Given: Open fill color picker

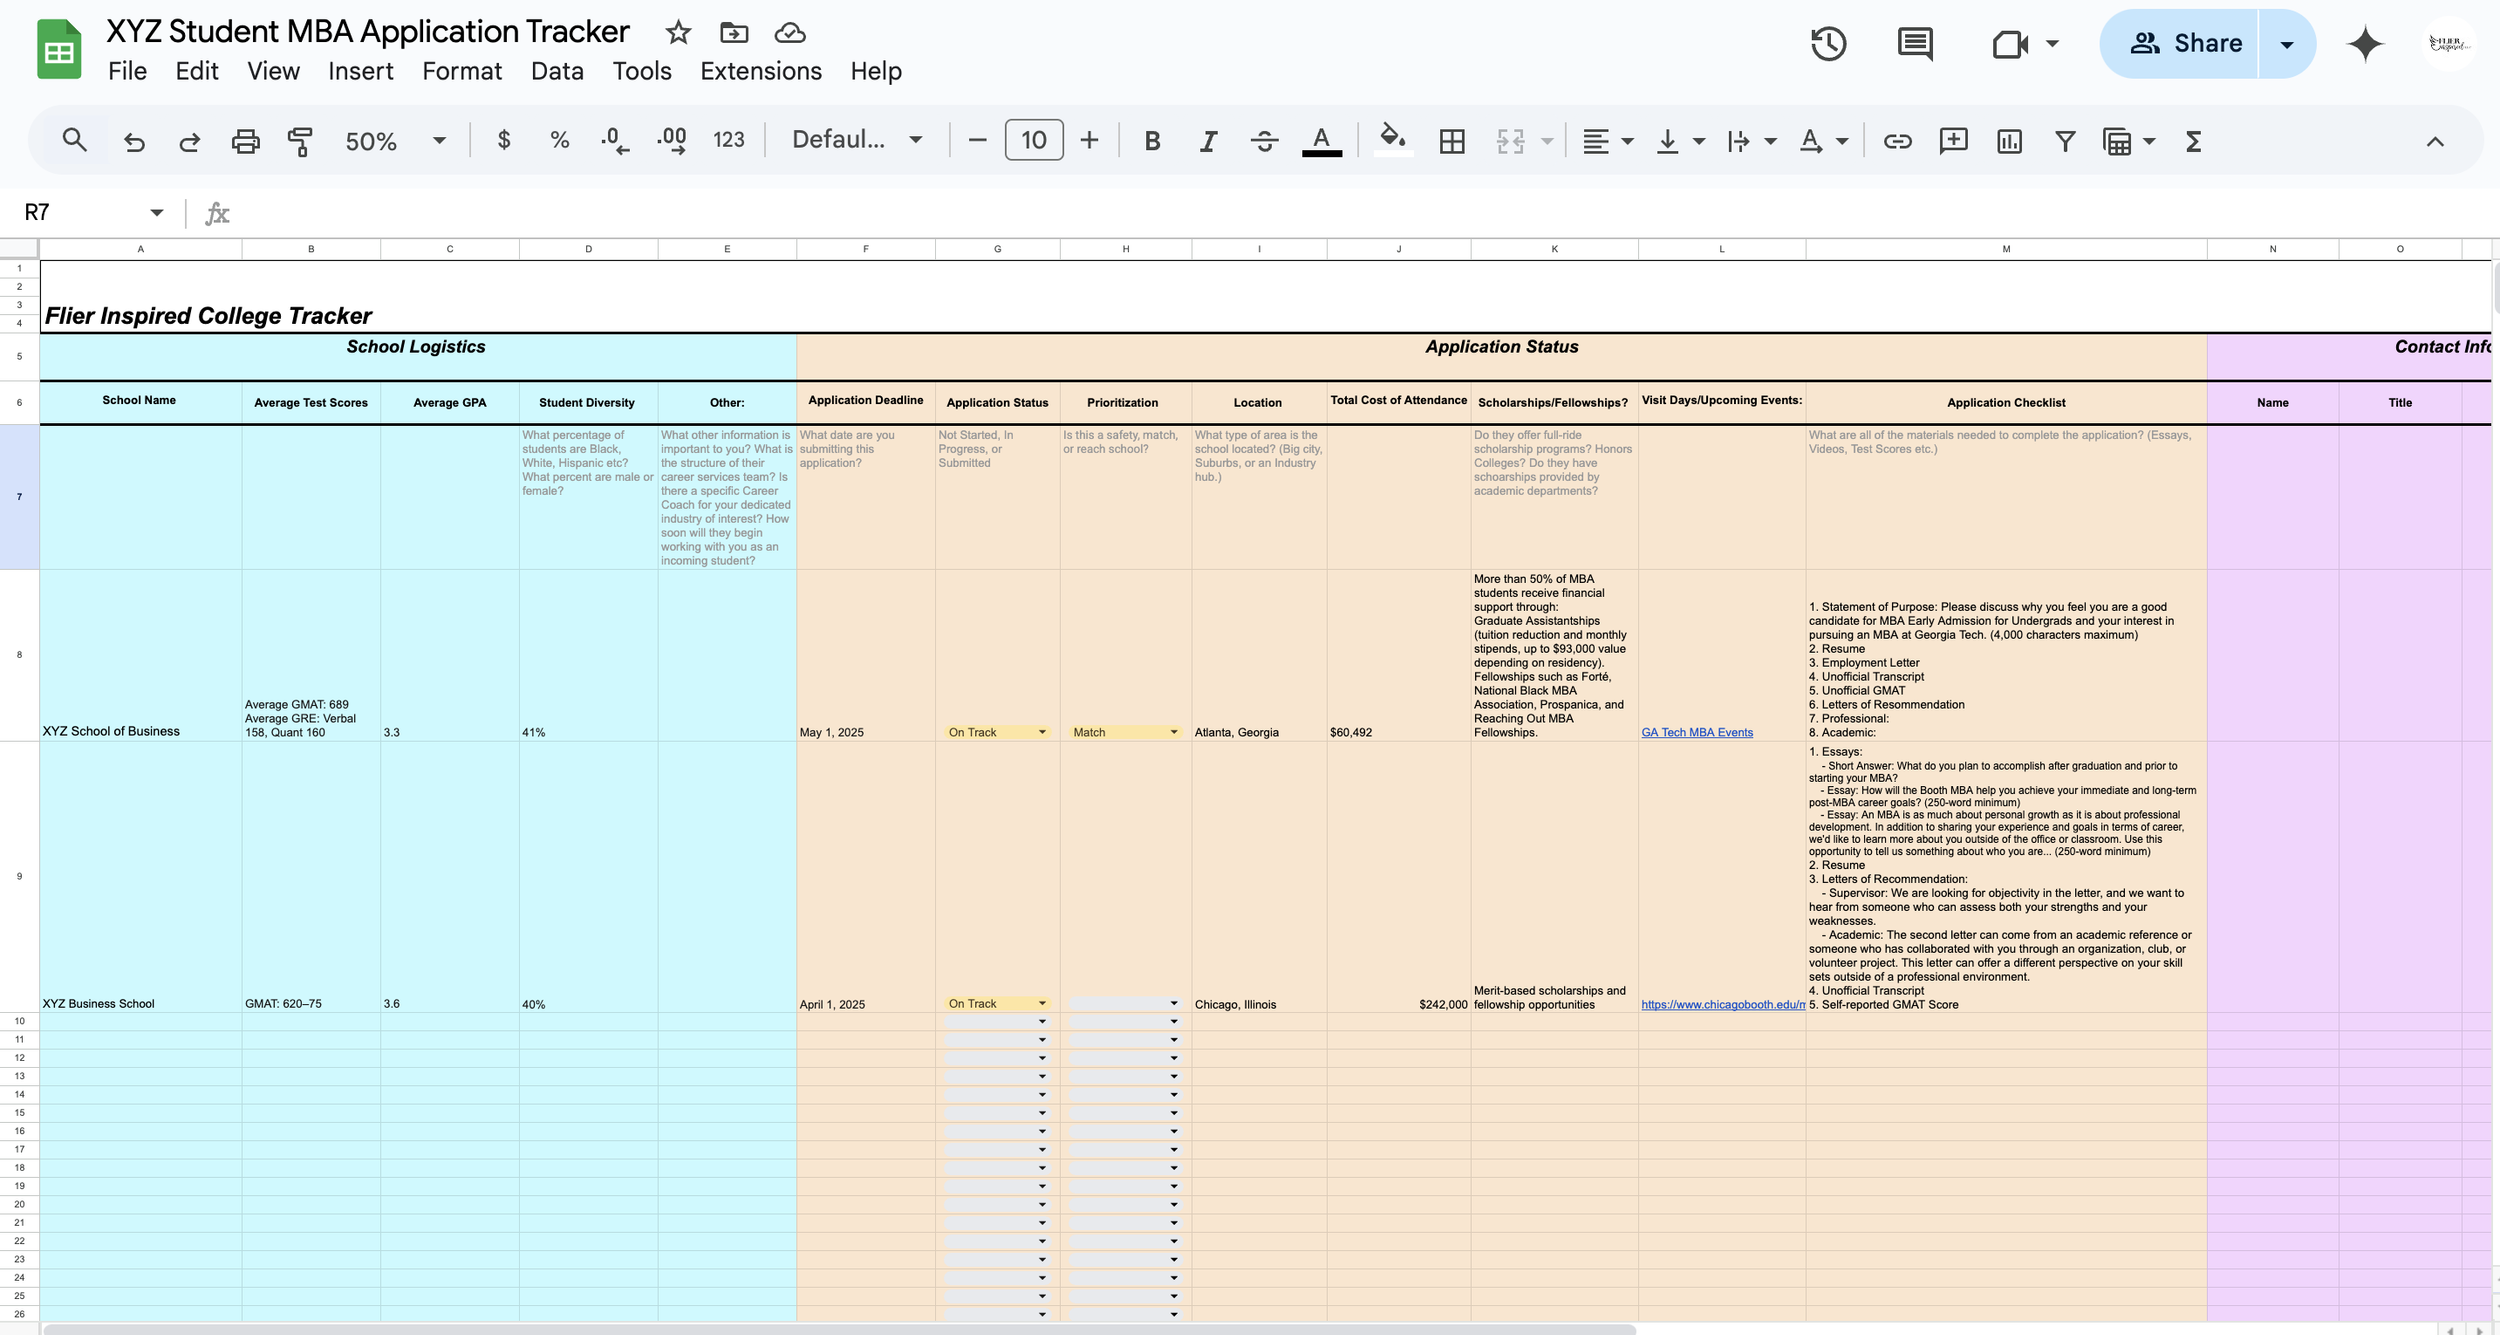Looking at the screenshot, I should coord(1393,139).
